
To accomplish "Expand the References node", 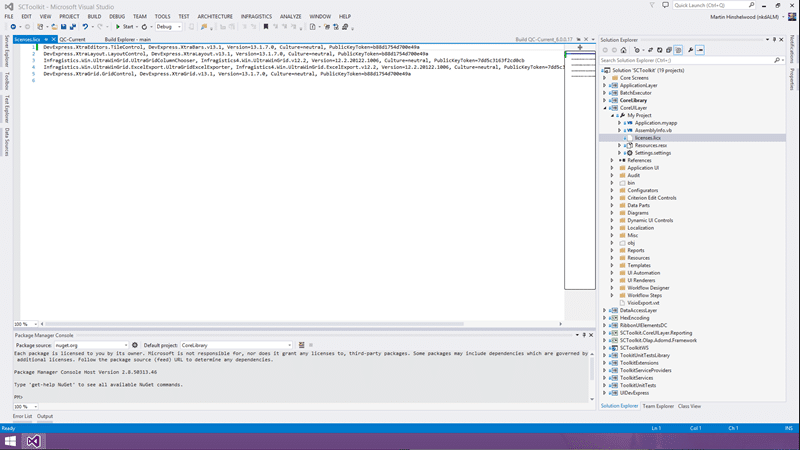I will (613, 160).
